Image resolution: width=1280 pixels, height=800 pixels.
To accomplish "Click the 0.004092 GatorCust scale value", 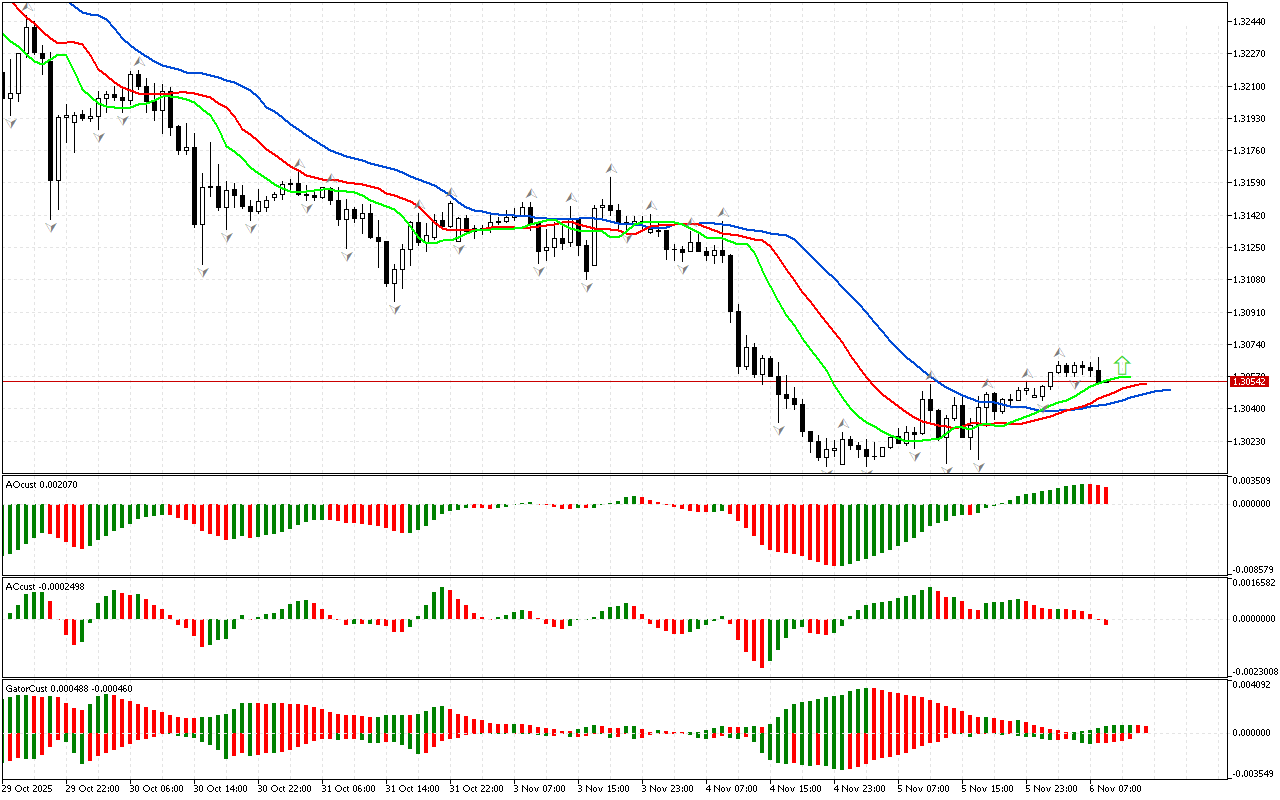I will coord(1252,685).
